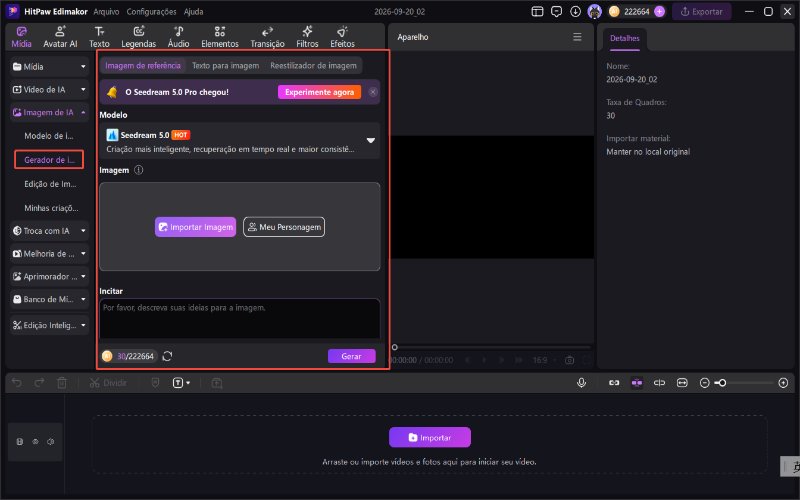Image resolution: width=800 pixels, height=500 pixels.
Task: Click the preview playback progress handle
Action: [x=394, y=347]
